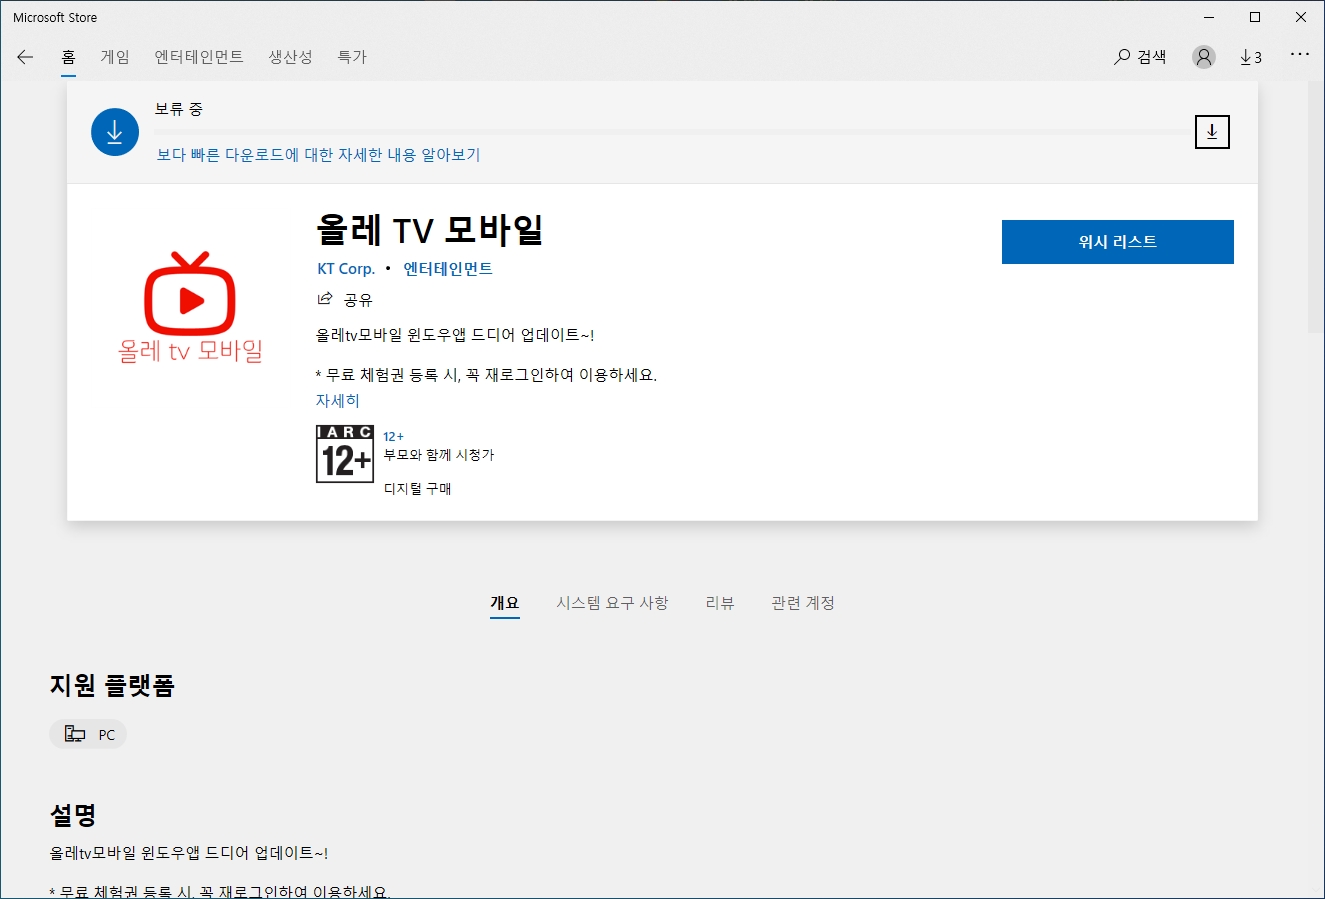Image resolution: width=1325 pixels, height=899 pixels.
Task: Minimize the Microsoft Store window
Action: tap(1209, 17)
